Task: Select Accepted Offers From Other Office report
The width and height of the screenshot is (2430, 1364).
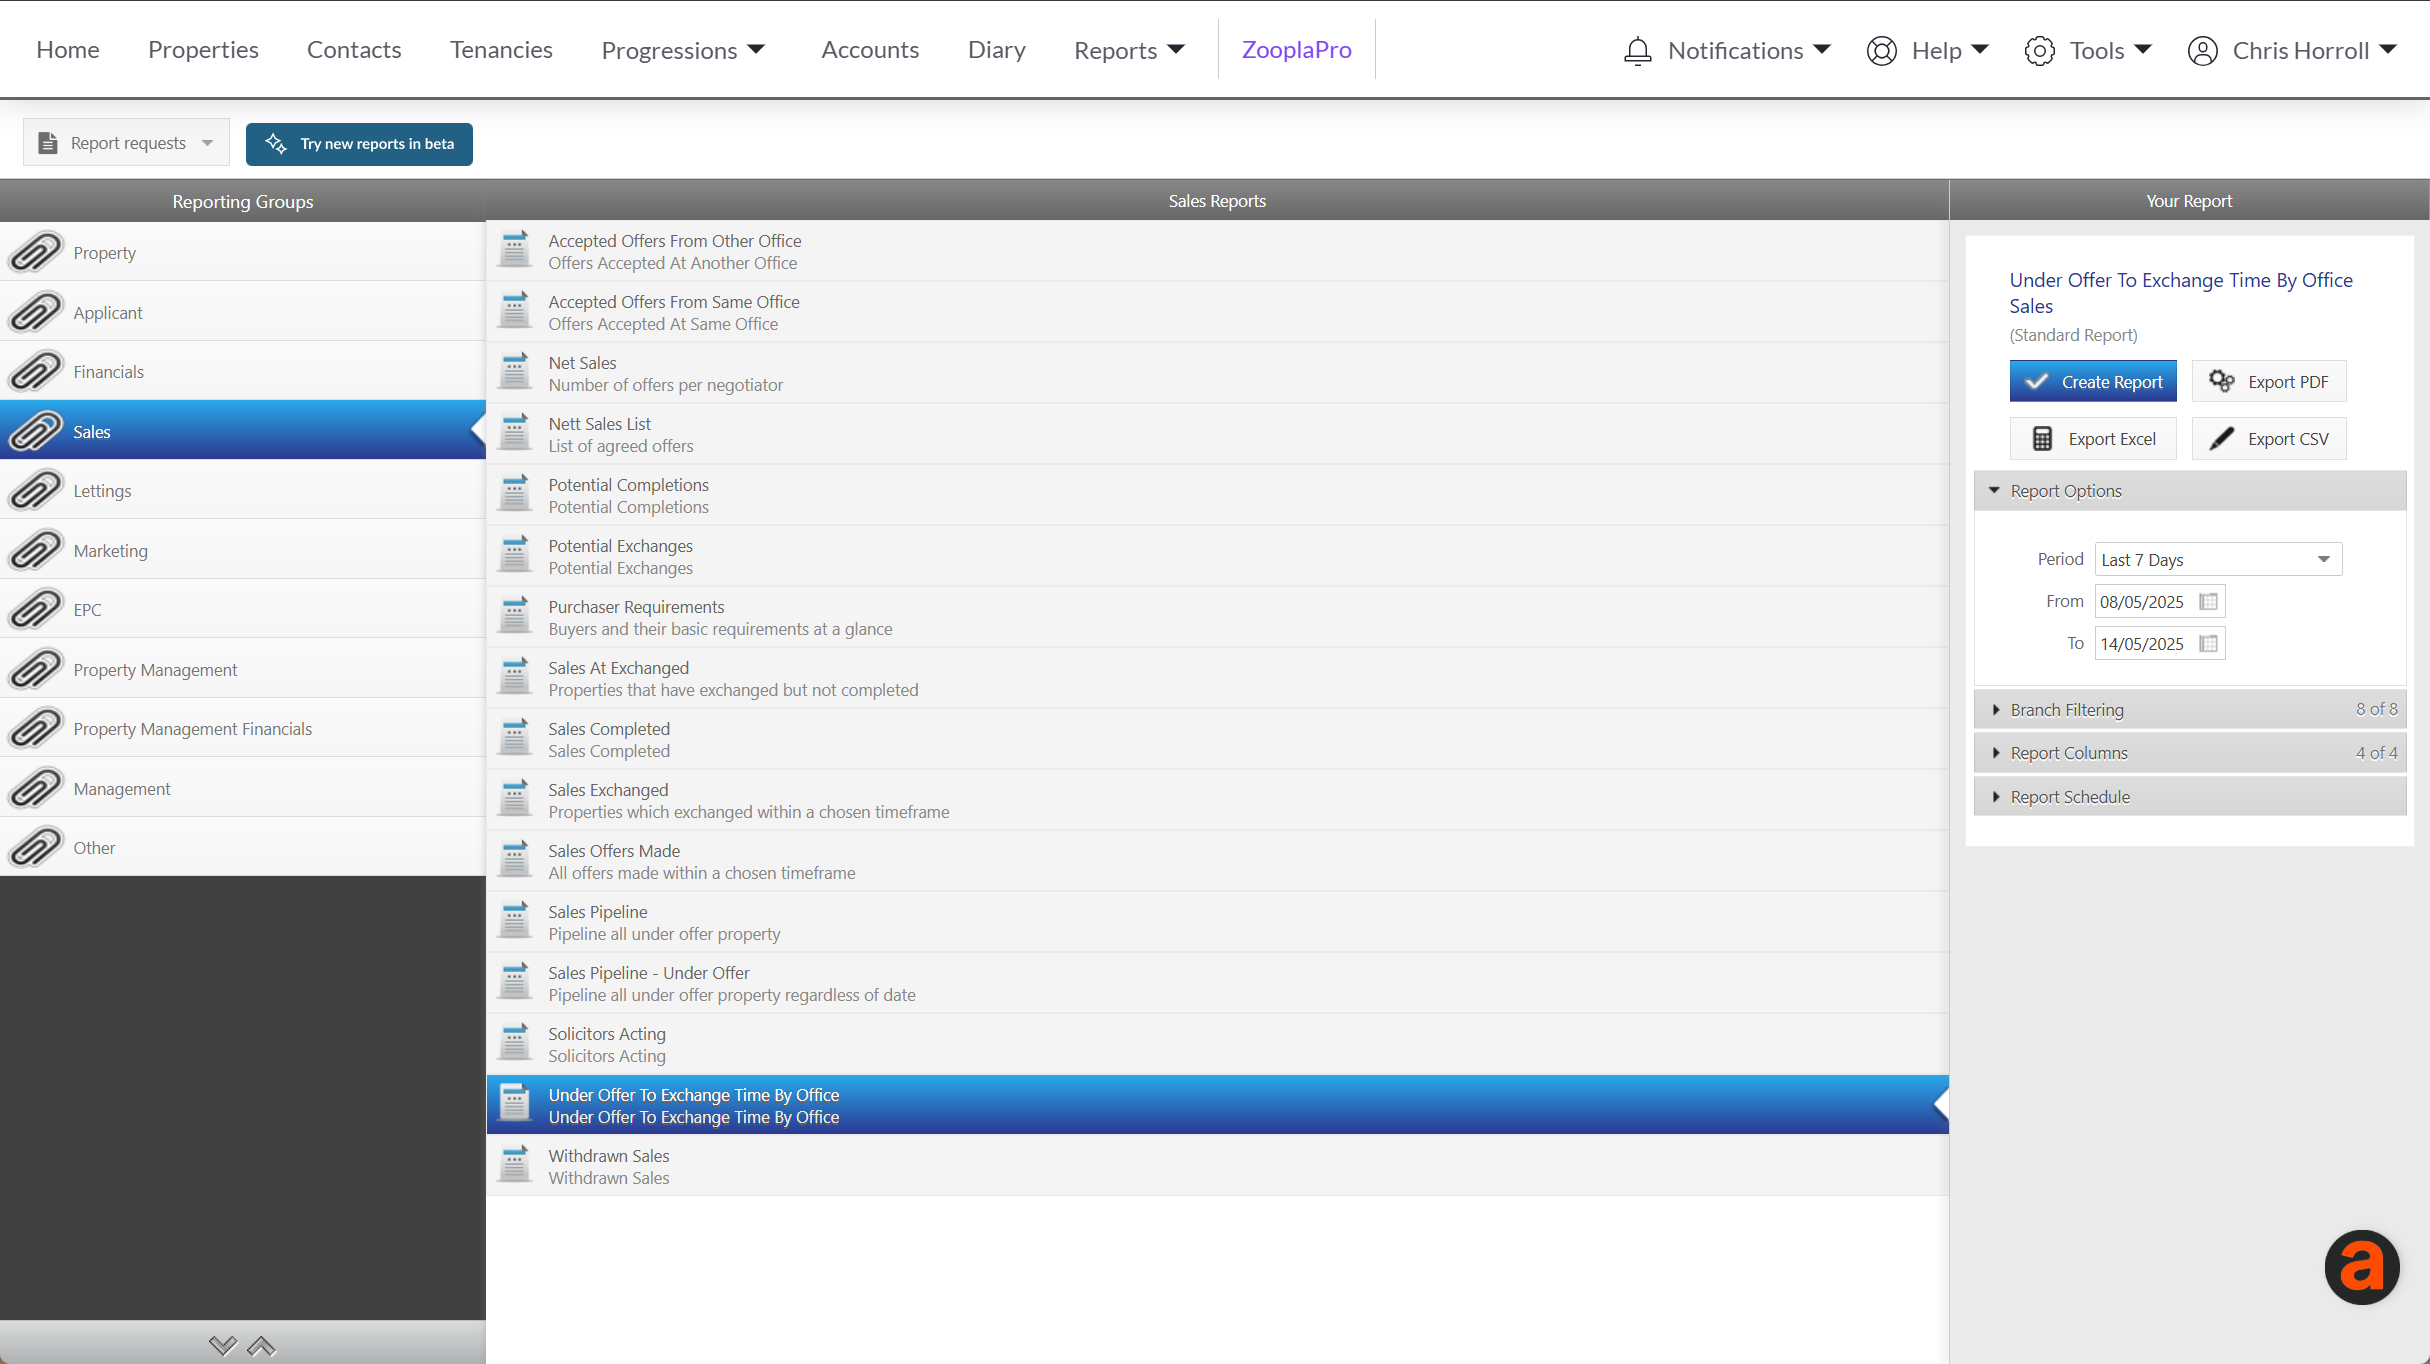Action: 1217,251
